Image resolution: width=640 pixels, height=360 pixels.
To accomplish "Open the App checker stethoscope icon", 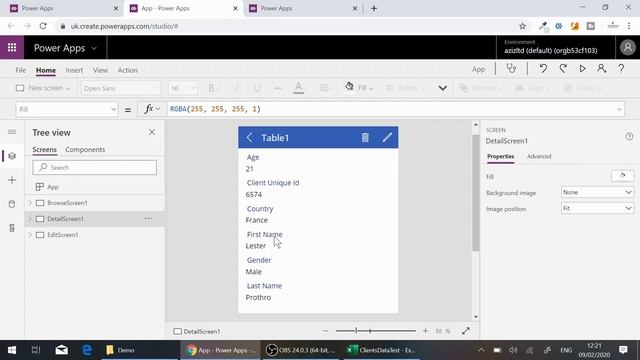I will pyautogui.click(x=511, y=69).
